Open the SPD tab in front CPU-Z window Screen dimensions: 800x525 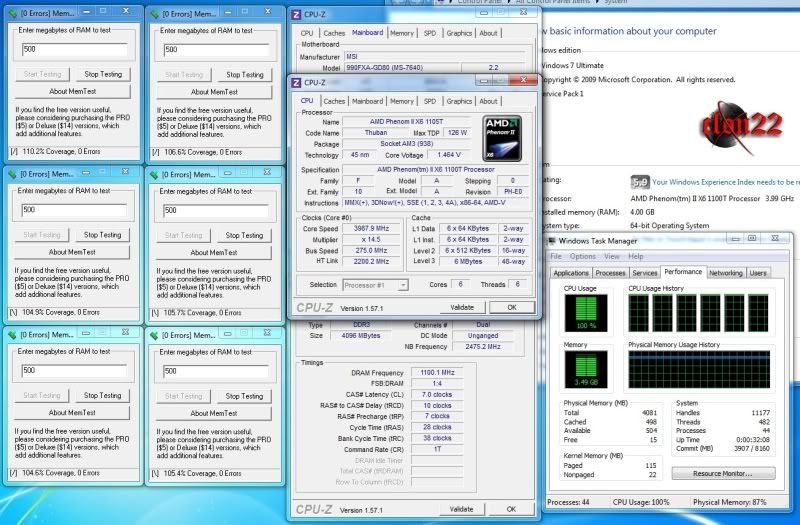click(430, 101)
